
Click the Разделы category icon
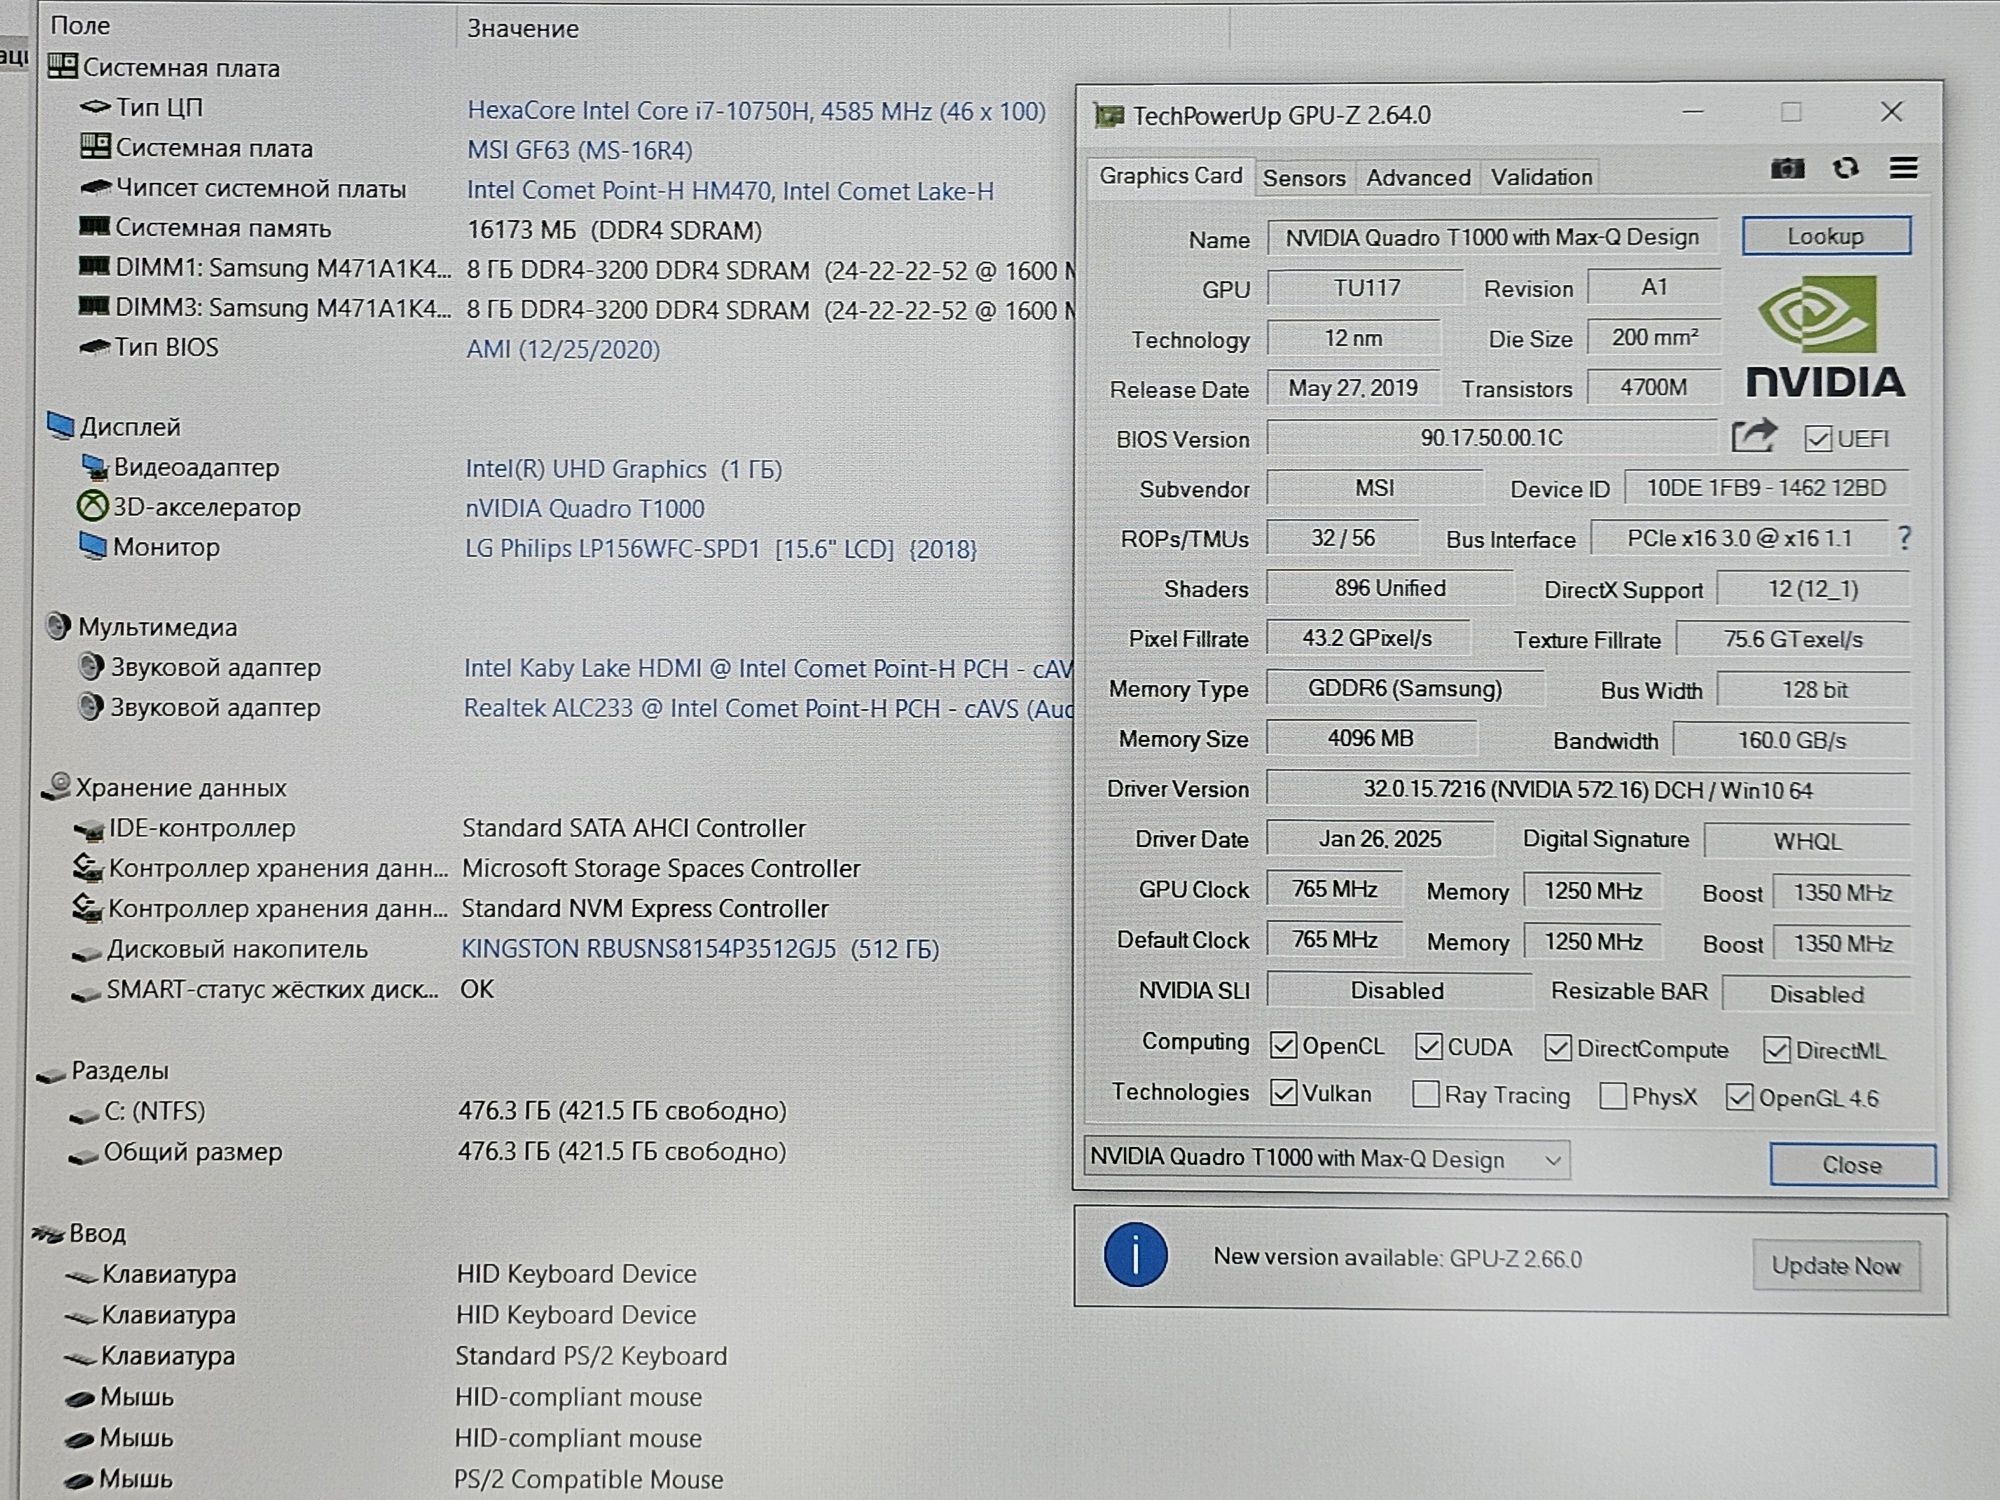point(50,1074)
